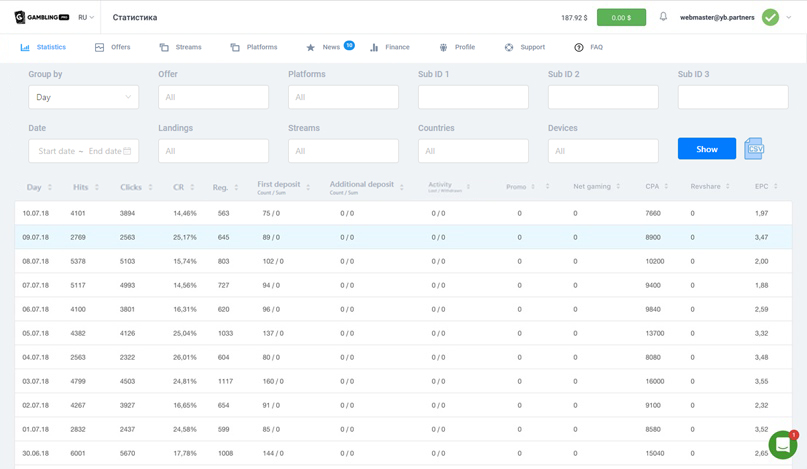Open the Platforms filter dropdown

(343, 97)
